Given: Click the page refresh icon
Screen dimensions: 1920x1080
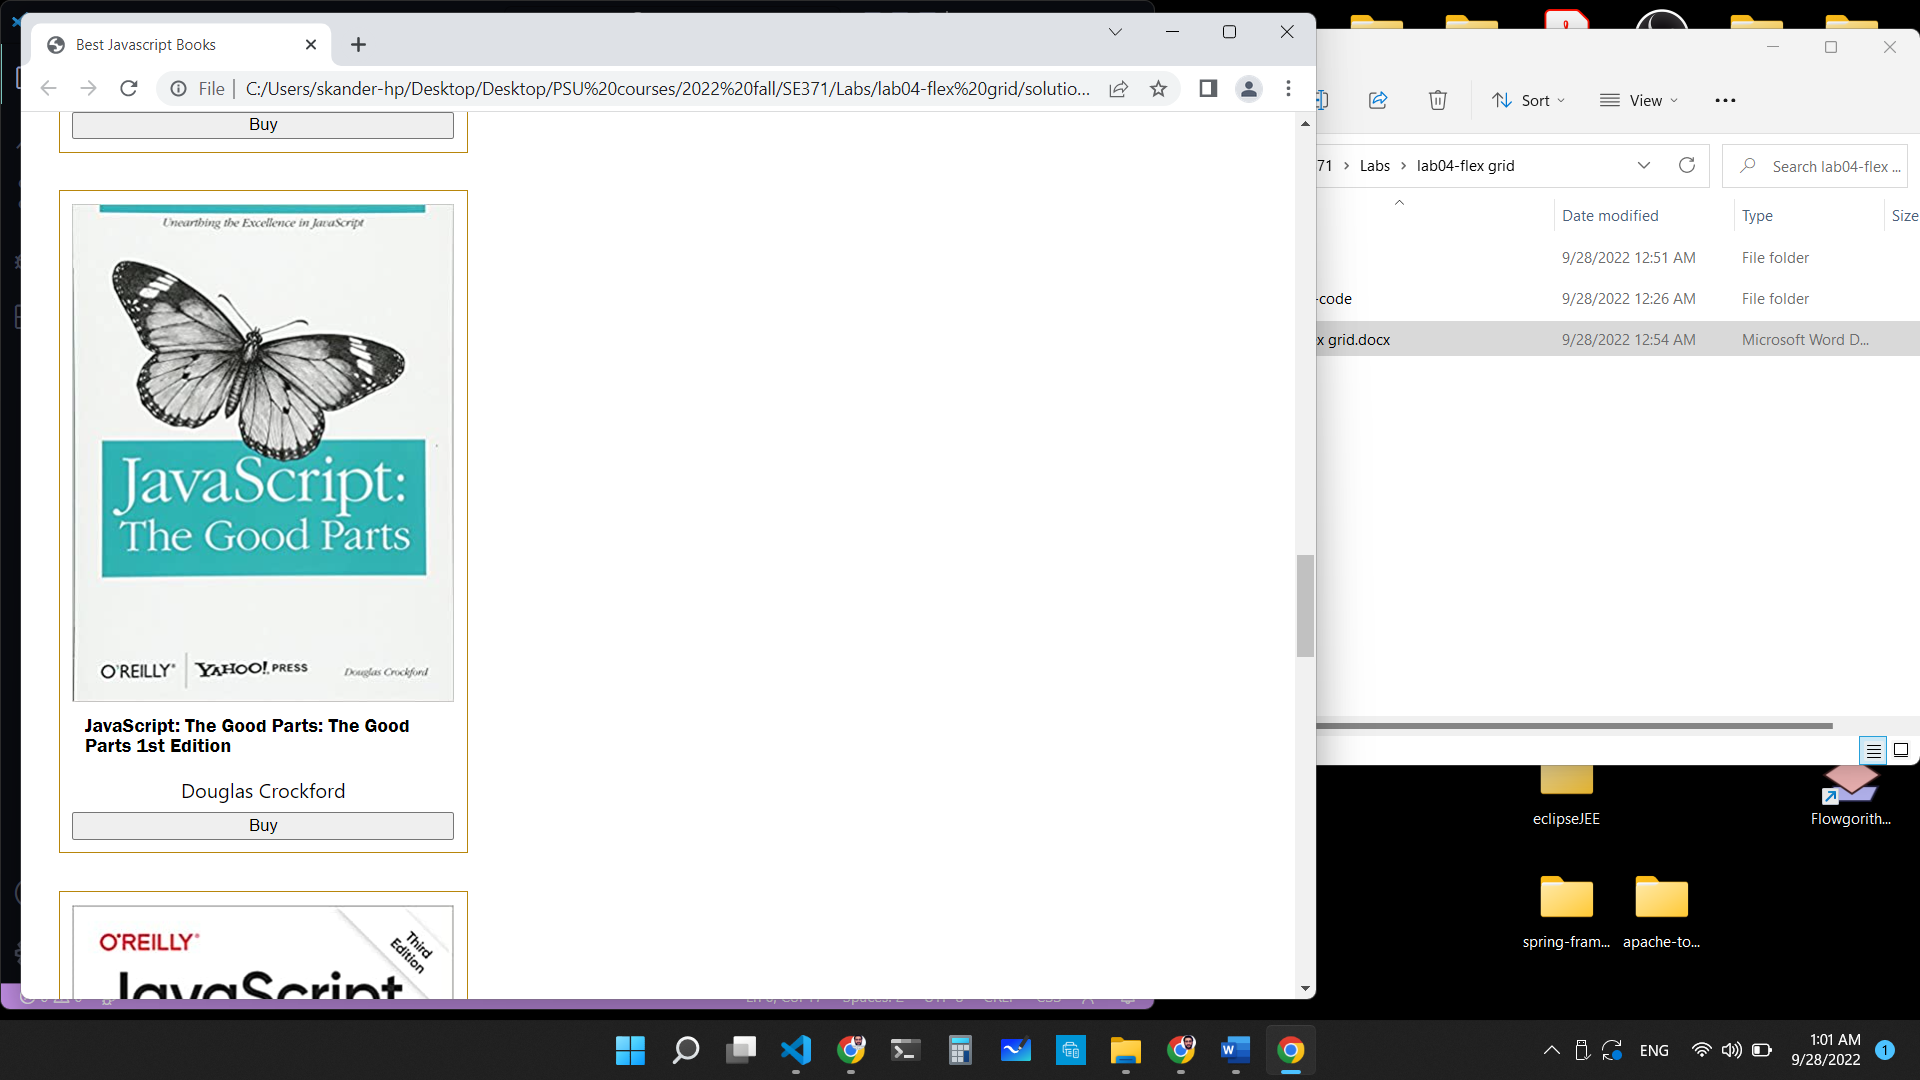Looking at the screenshot, I should pyautogui.click(x=129, y=88).
